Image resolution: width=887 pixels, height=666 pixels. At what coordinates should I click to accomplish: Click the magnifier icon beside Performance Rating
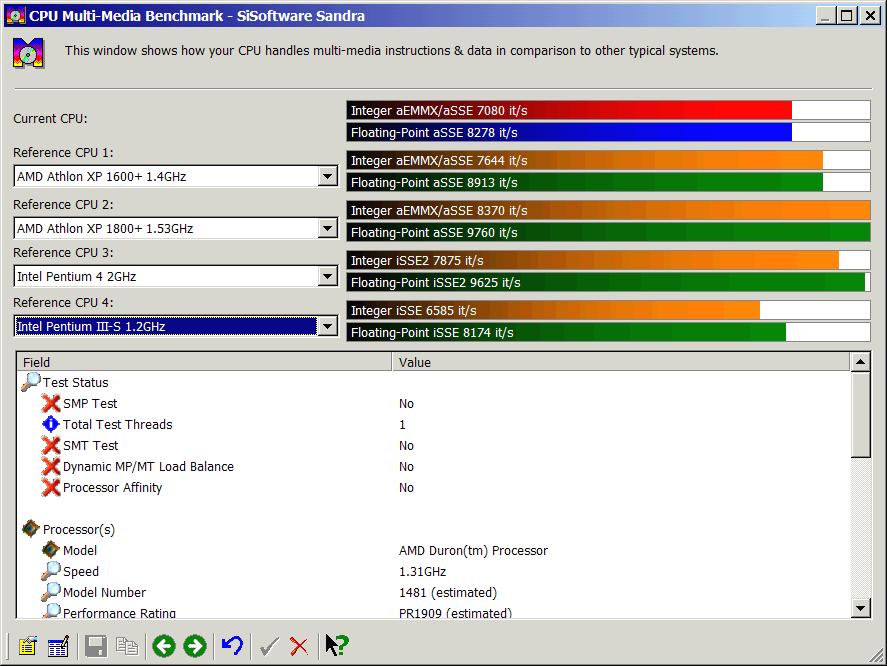[51, 611]
